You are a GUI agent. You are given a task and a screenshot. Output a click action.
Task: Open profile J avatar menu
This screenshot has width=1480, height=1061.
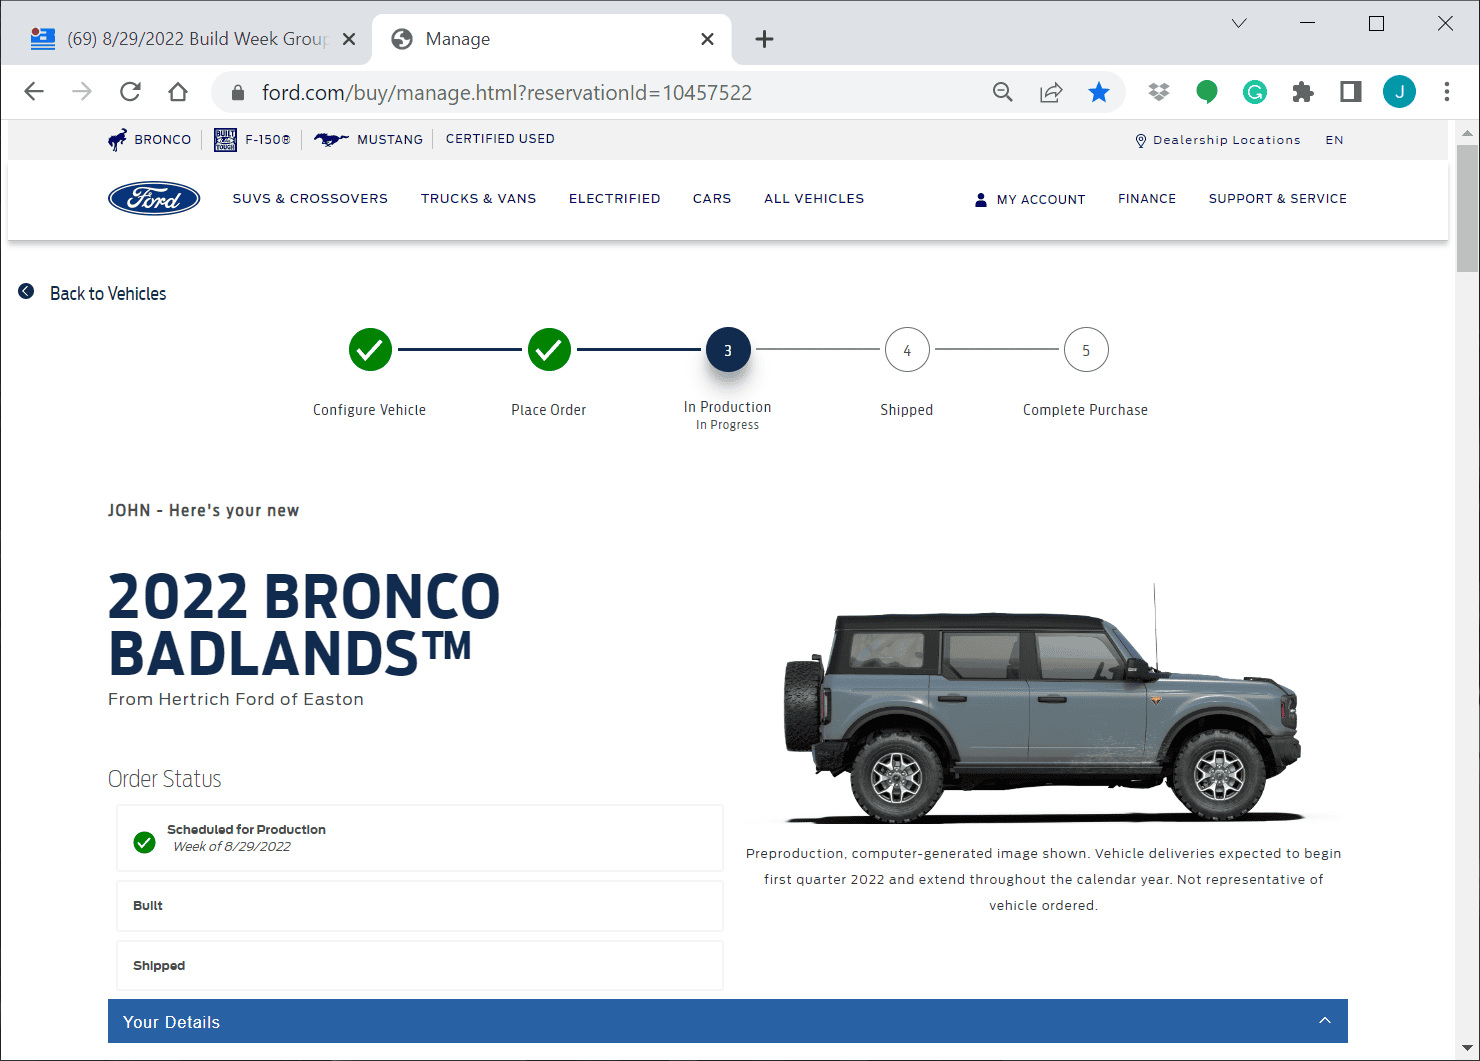1399,92
